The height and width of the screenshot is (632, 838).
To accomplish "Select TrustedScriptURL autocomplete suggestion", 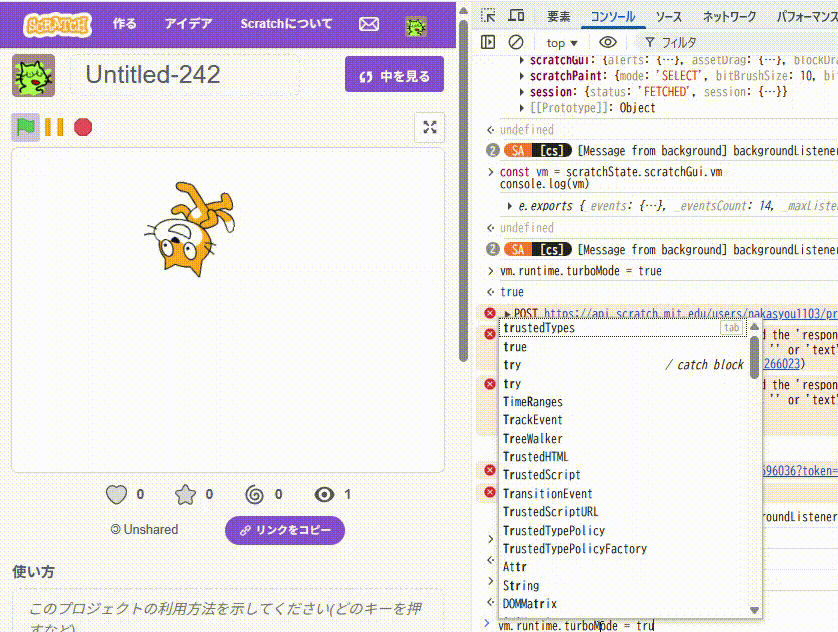I will coord(623,512).
